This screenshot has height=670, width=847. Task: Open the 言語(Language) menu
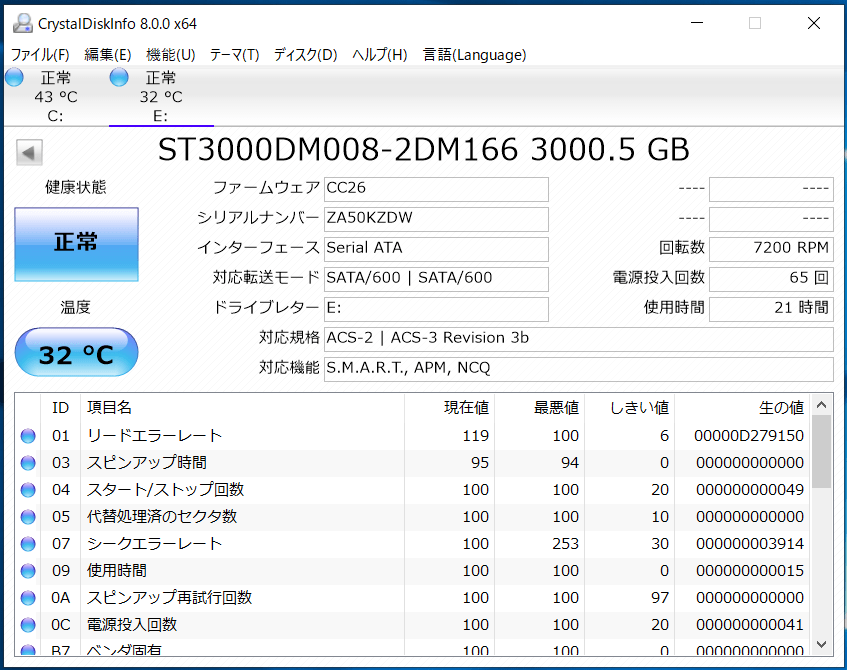point(474,55)
